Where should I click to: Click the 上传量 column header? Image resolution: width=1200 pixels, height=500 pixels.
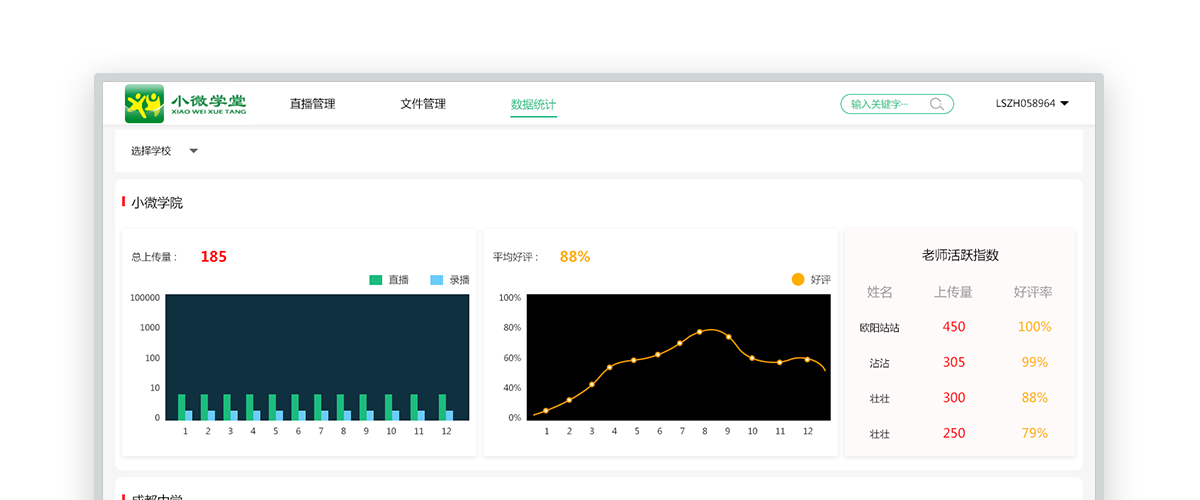coord(953,292)
